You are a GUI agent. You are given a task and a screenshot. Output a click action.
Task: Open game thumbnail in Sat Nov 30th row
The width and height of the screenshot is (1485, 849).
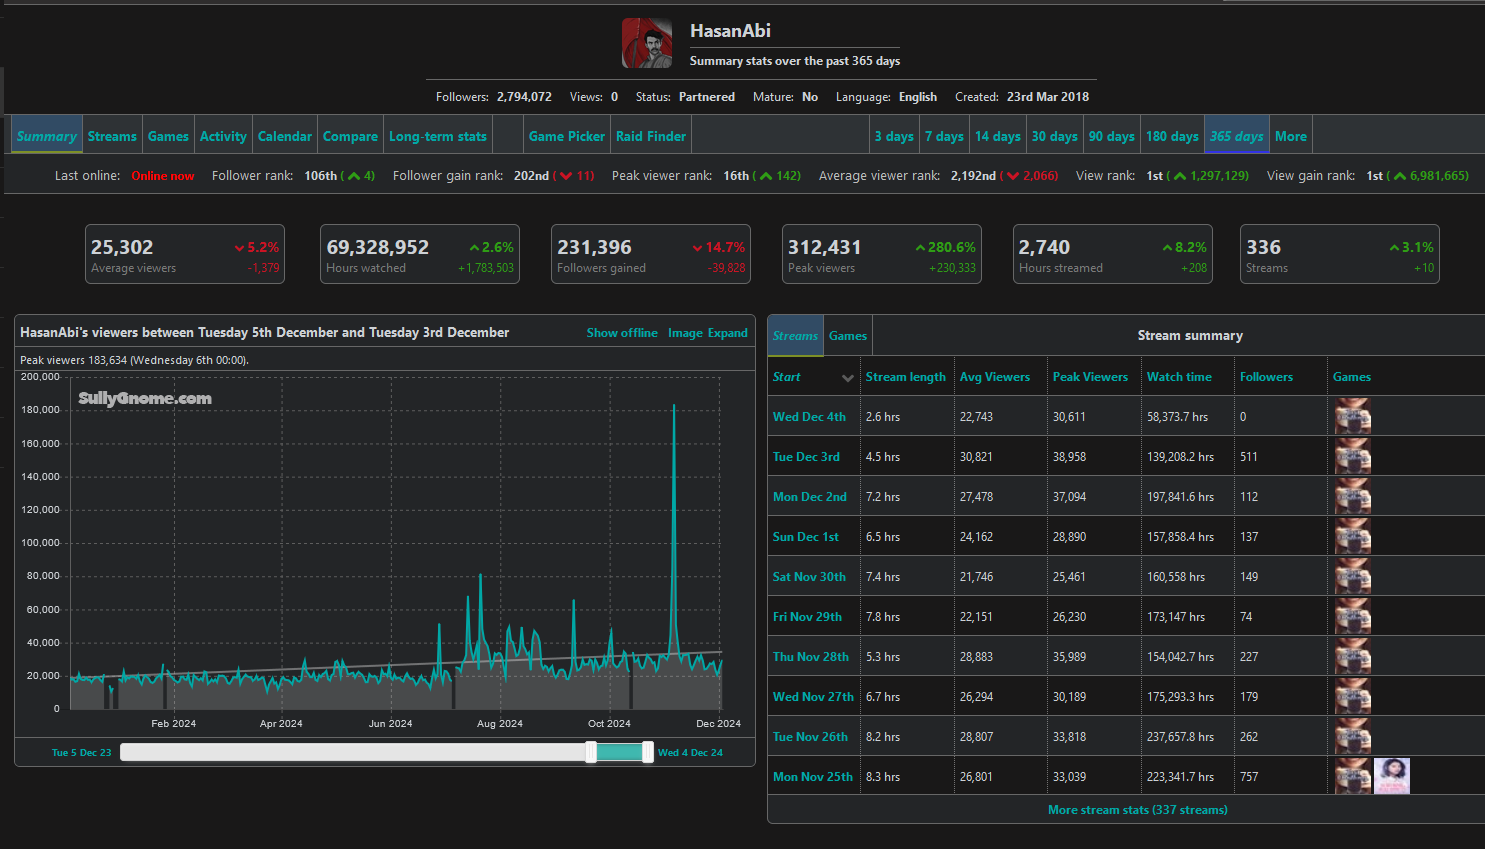1353,576
